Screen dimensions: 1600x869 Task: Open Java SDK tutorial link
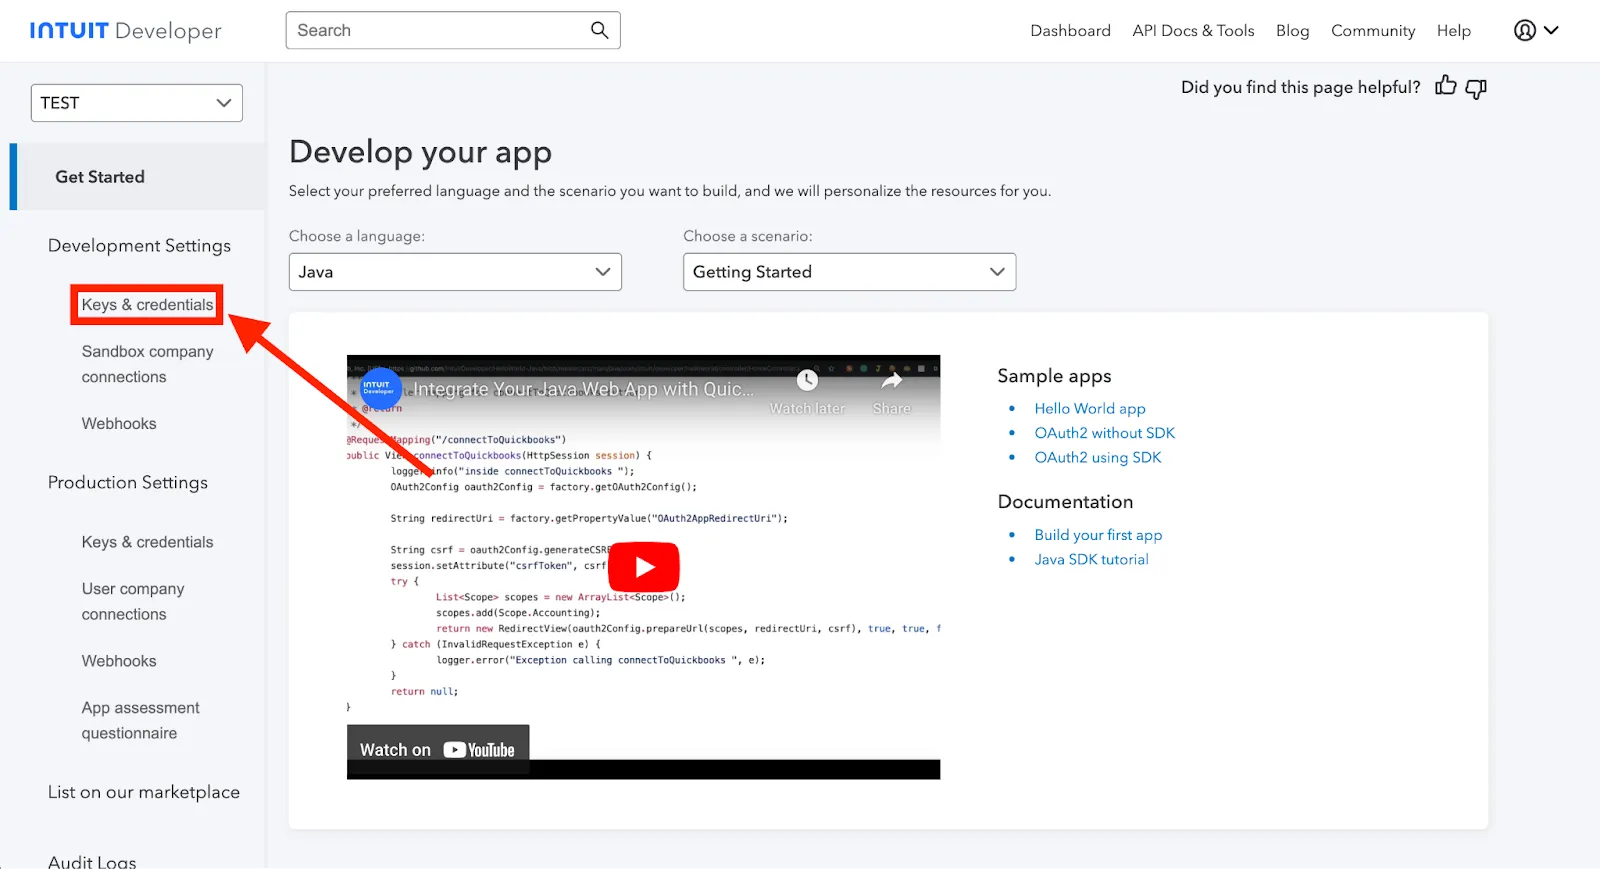1091,559
